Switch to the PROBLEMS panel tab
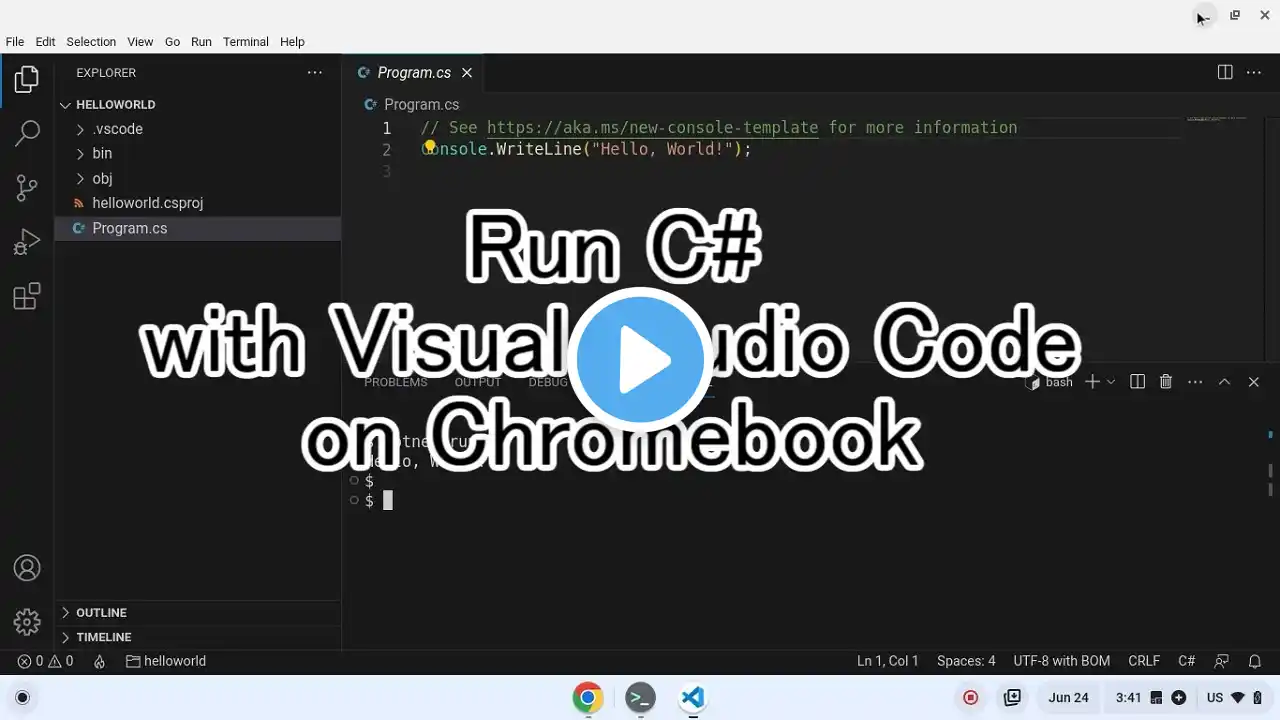This screenshot has width=1280, height=720. (395, 382)
